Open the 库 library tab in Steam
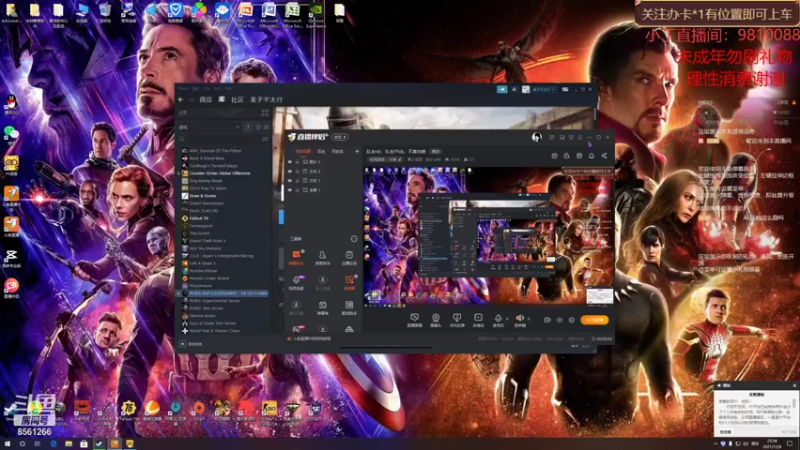The width and height of the screenshot is (800, 450). [221, 99]
